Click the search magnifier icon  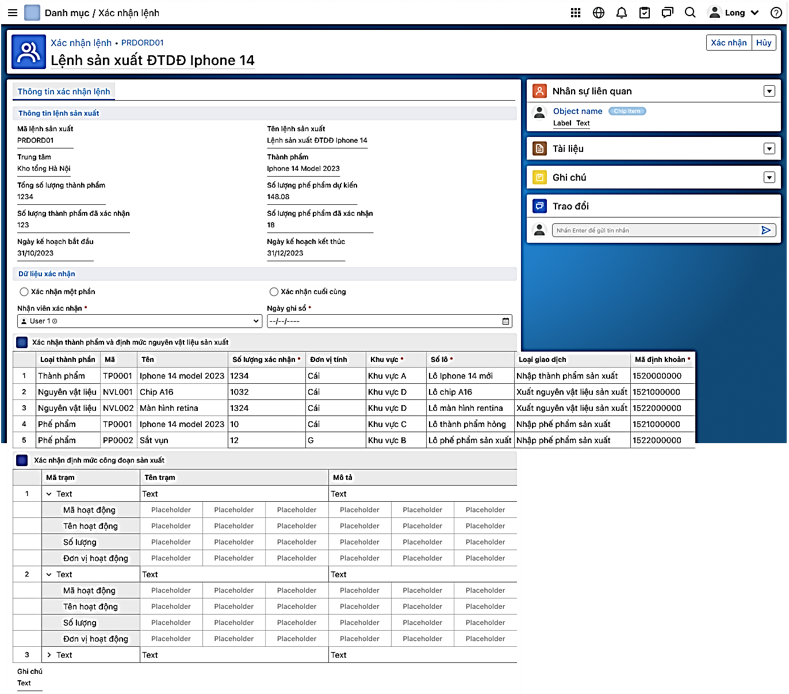(690, 13)
